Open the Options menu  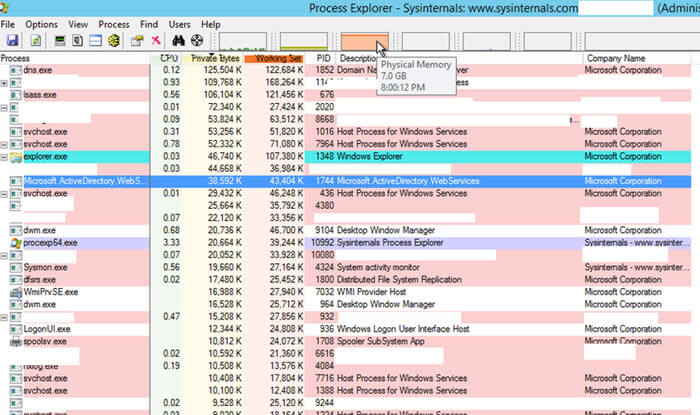point(41,25)
